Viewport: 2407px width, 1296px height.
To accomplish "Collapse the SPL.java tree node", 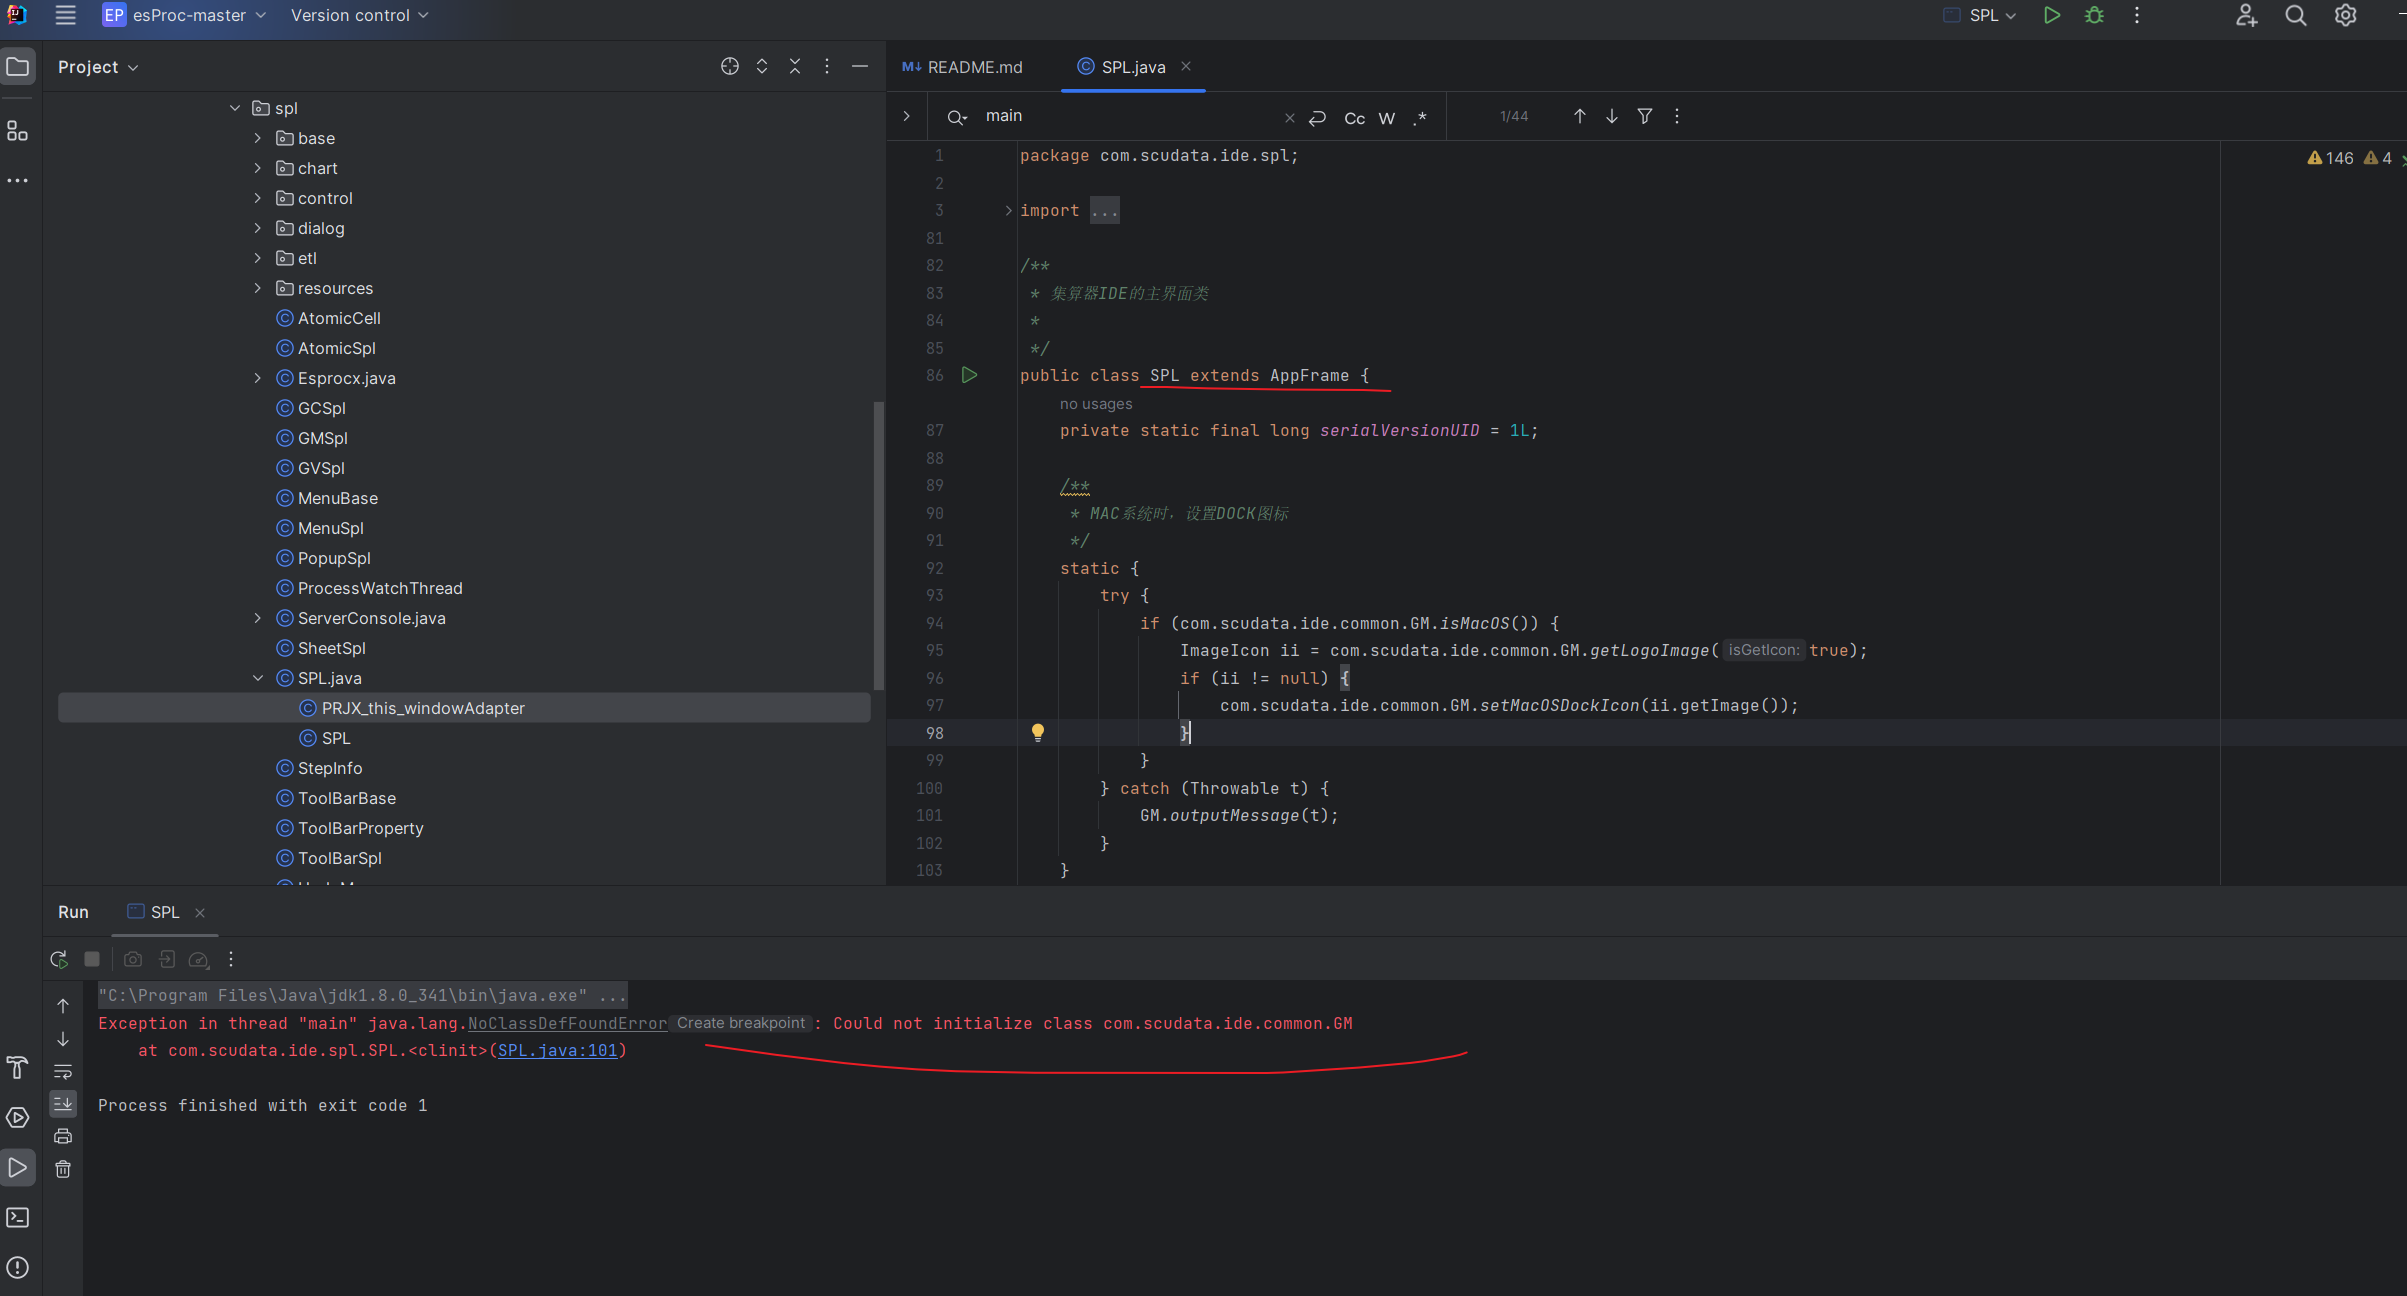I will point(258,678).
